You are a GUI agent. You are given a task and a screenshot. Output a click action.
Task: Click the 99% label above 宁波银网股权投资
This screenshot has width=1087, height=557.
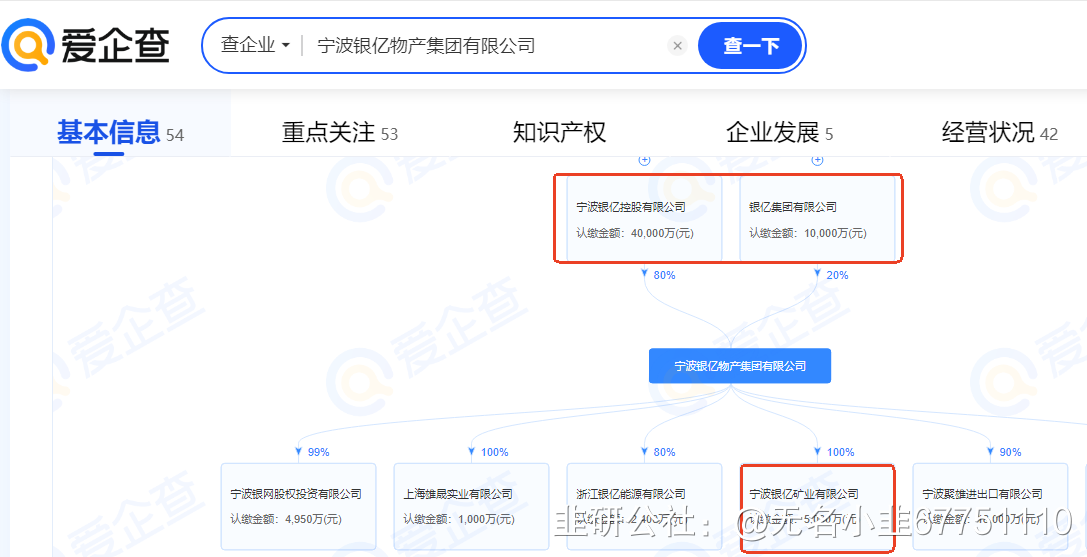(x=318, y=452)
